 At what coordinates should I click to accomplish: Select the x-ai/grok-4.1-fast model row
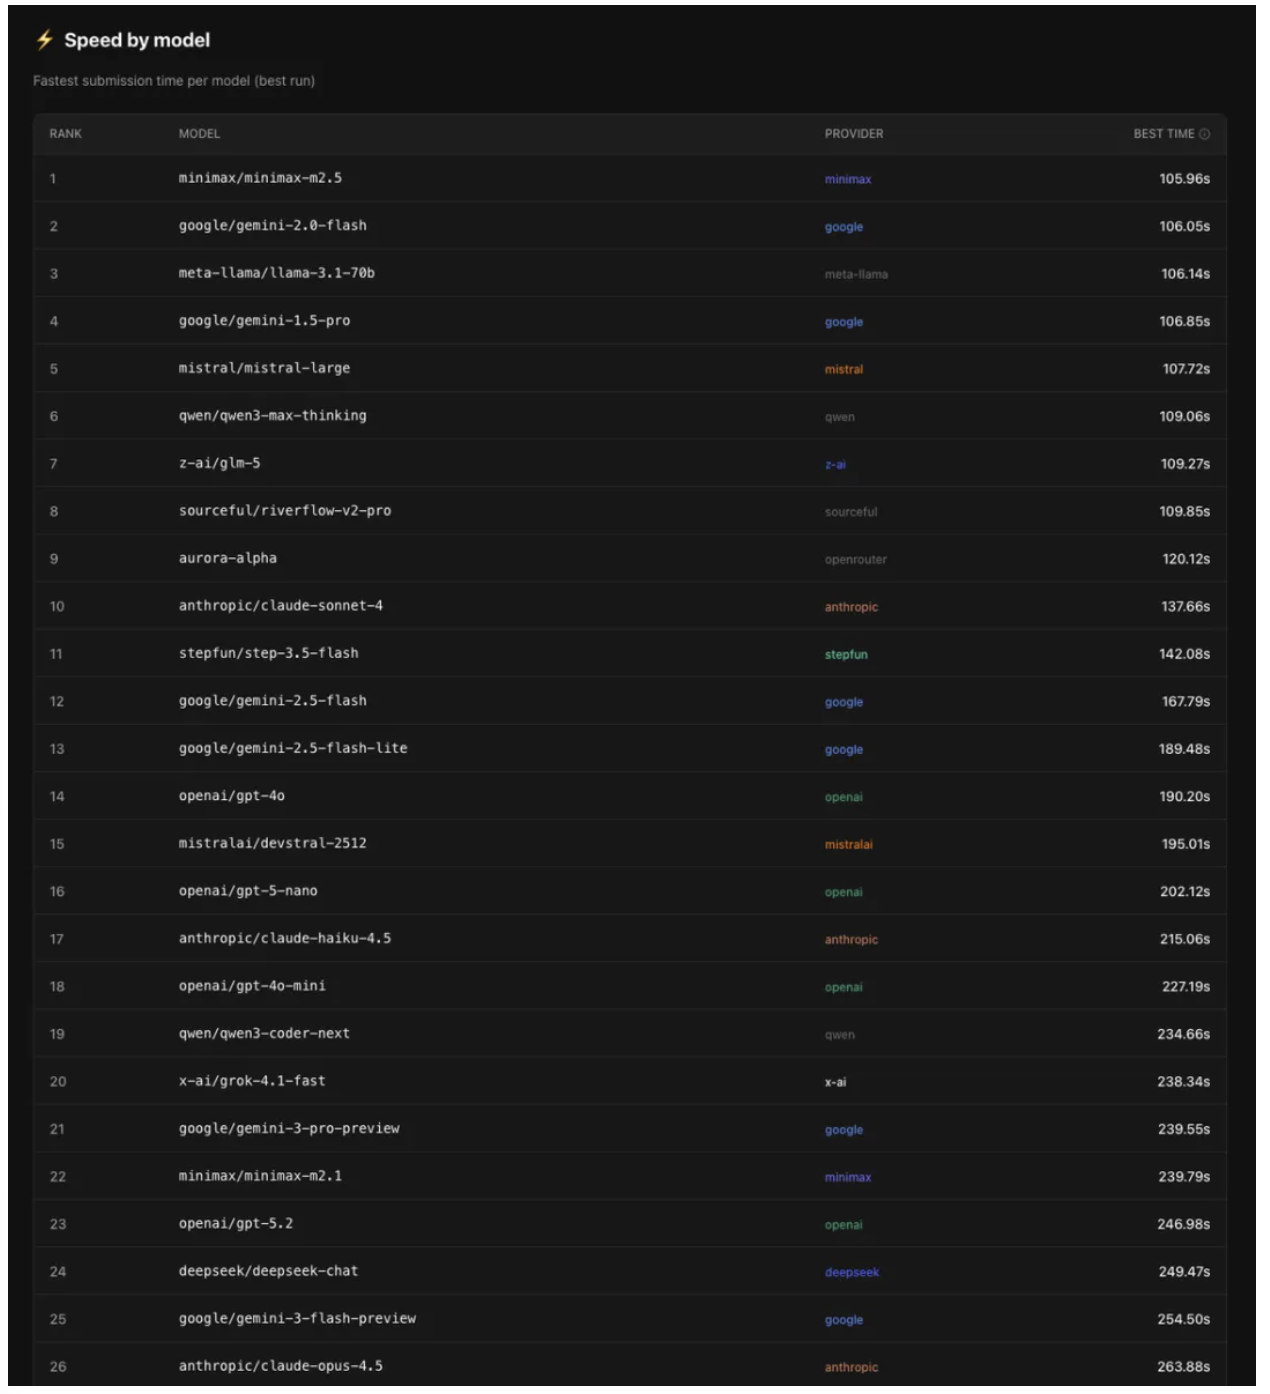pyautogui.click(x=252, y=1081)
